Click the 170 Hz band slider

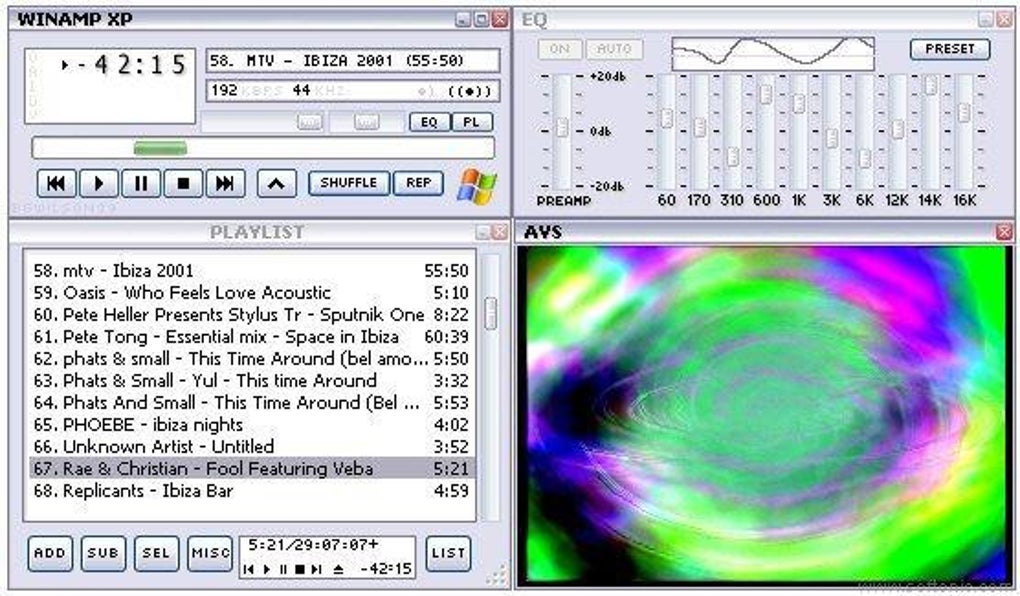click(699, 127)
